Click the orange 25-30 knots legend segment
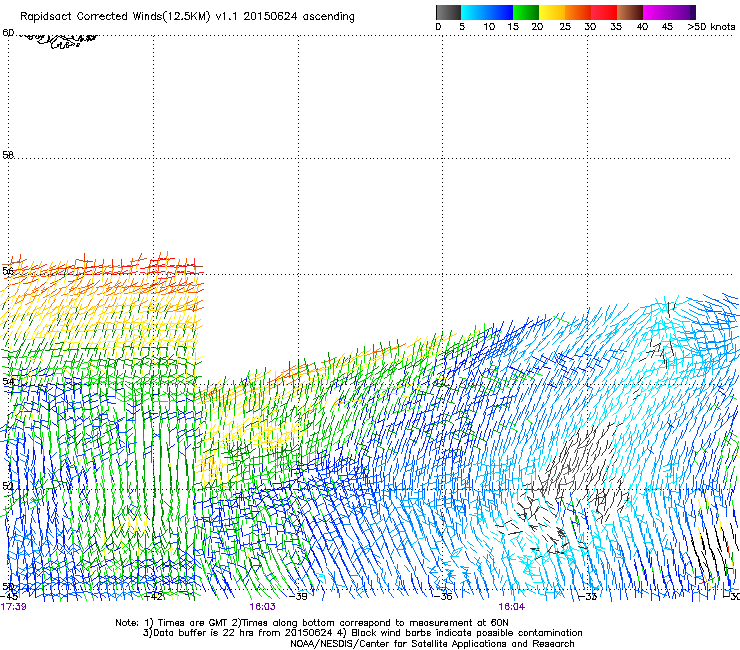 pyautogui.click(x=578, y=12)
